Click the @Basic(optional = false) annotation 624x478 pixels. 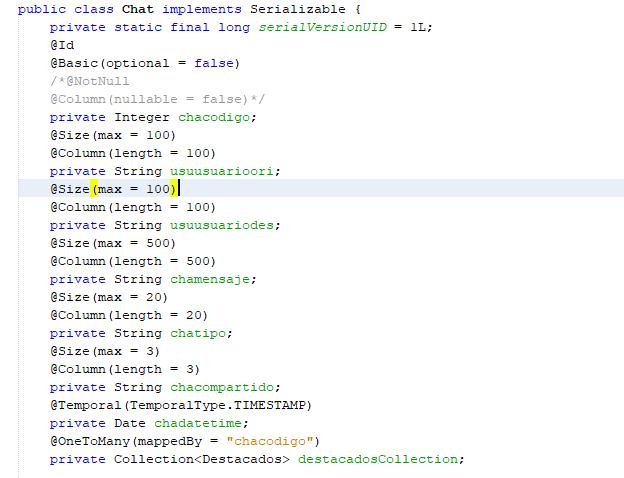pos(145,63)
